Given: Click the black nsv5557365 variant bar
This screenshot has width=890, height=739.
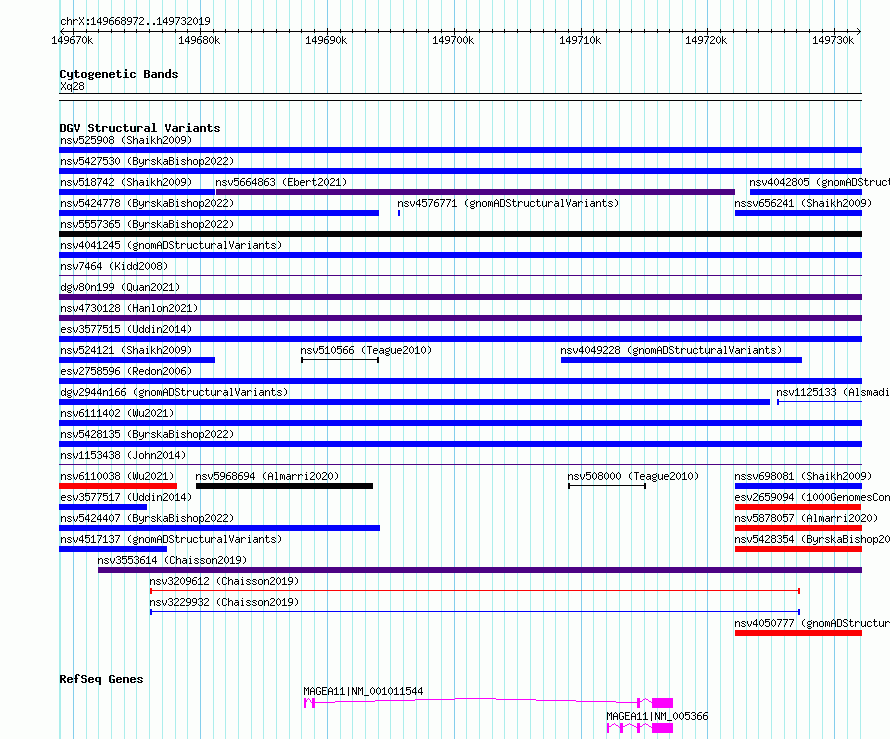Looking at the screenshot, I should point(460,234).
